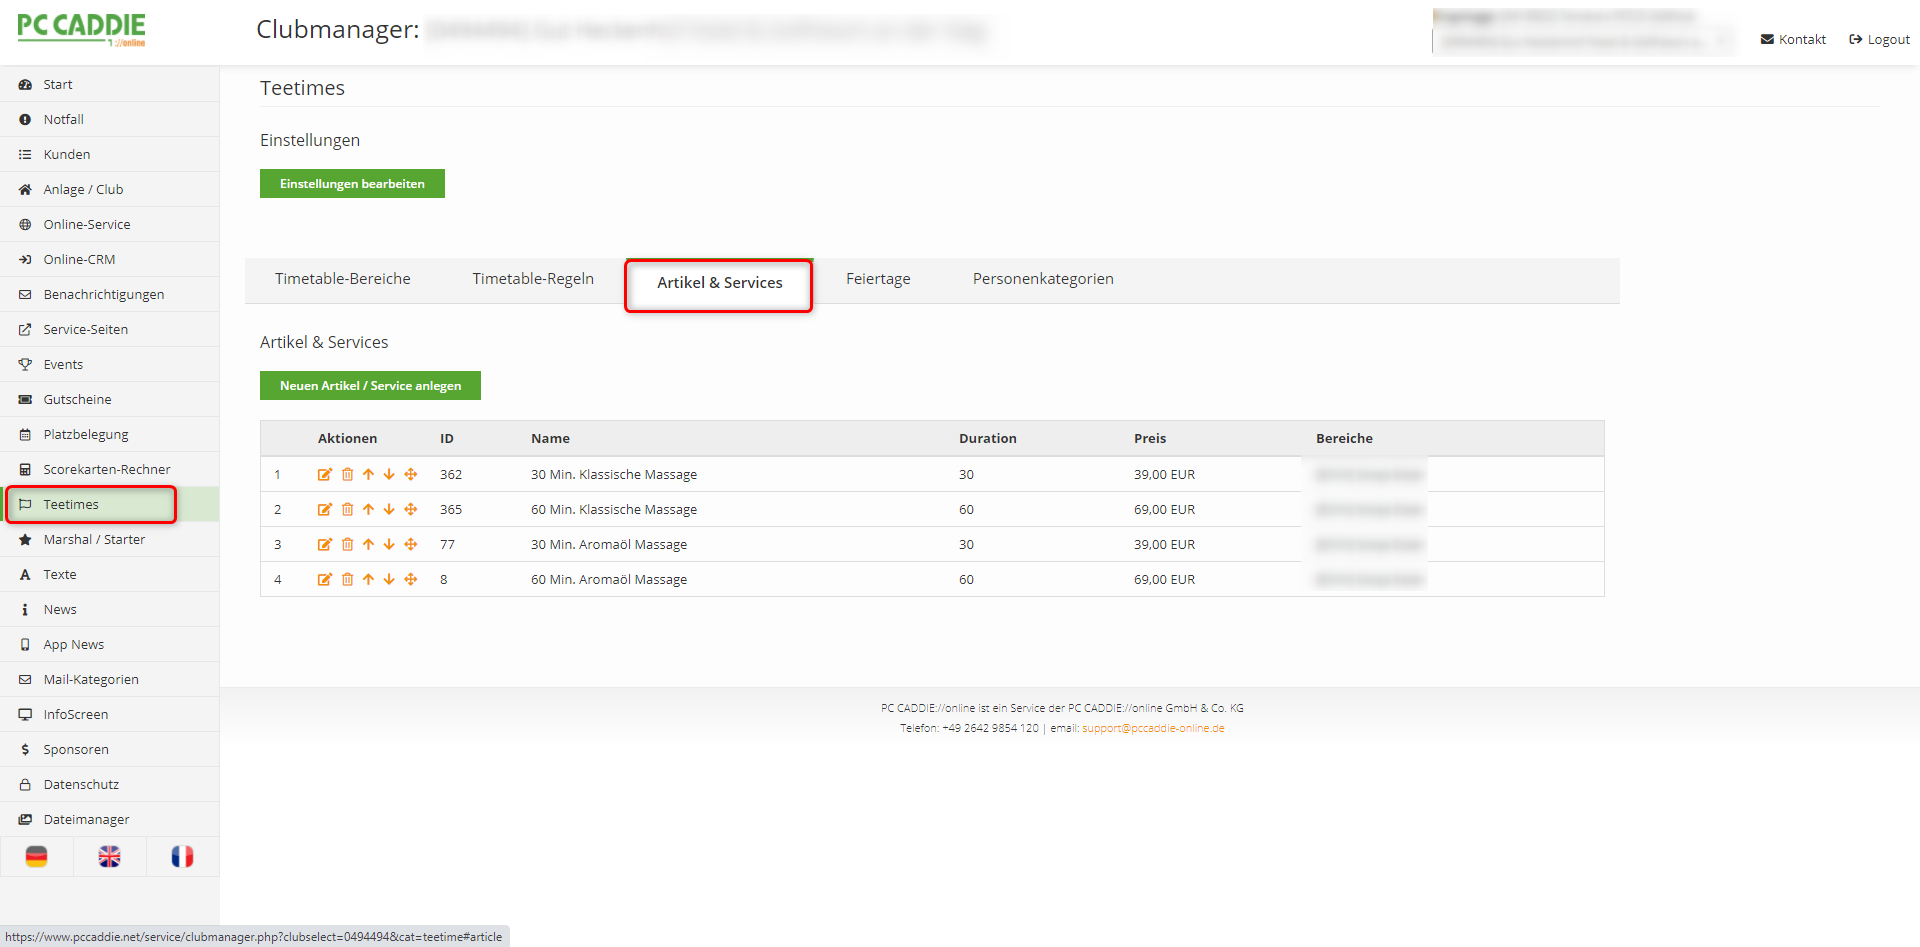
Task: Click Einstellungen bearbeiten button
Action: point(352,184)
